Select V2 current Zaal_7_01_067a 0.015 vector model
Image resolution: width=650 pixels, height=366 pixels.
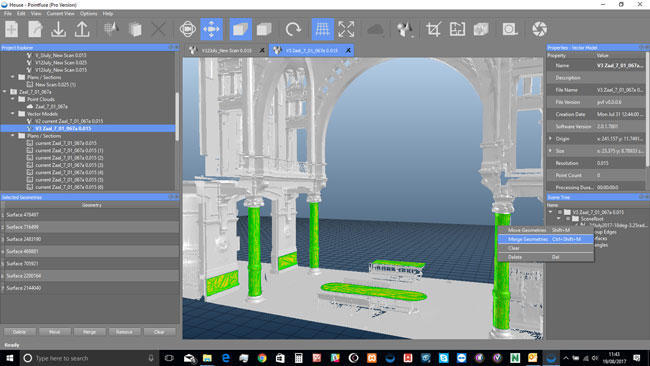(69, 121)
